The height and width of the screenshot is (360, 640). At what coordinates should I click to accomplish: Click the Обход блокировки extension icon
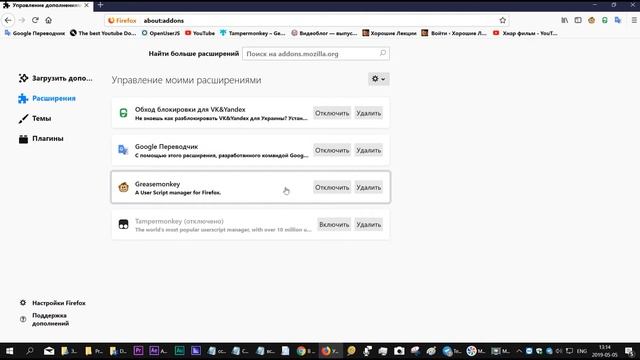[x=123, y=113]
